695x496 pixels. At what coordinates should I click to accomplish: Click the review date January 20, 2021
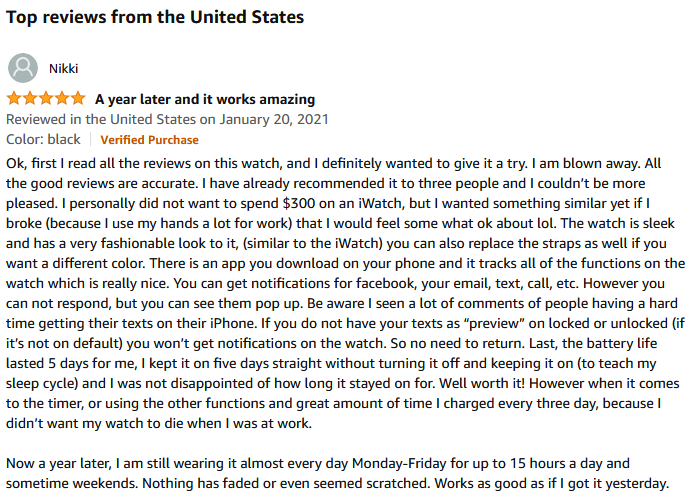click(274, 120)
